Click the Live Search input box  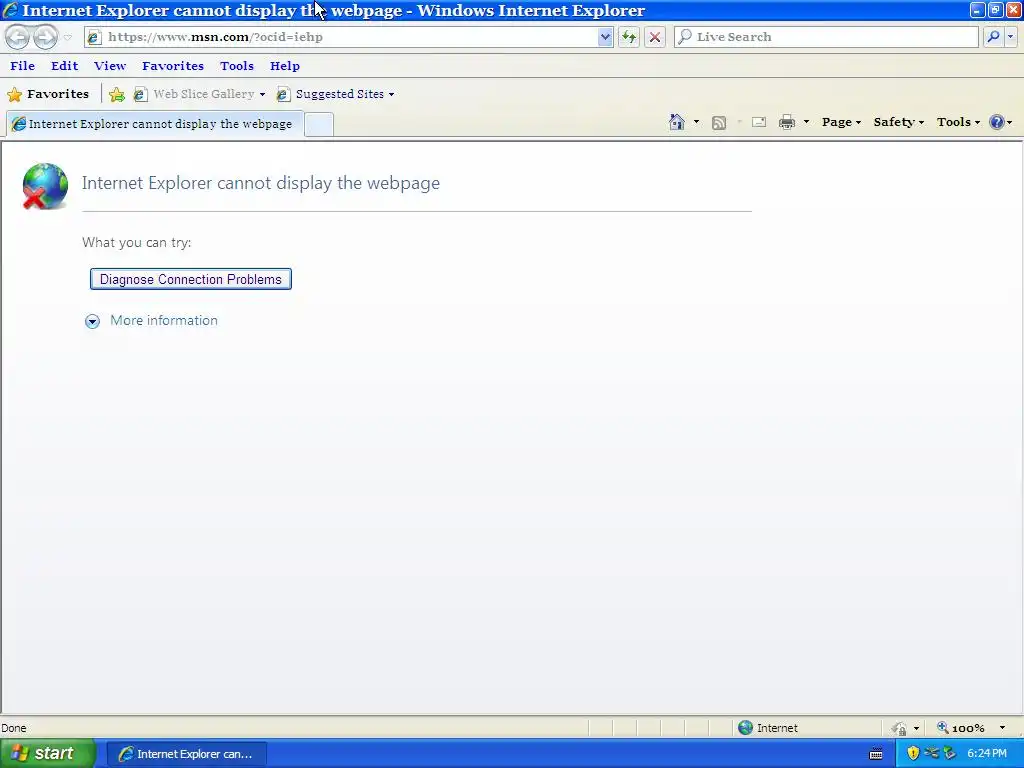click(826, 37)
